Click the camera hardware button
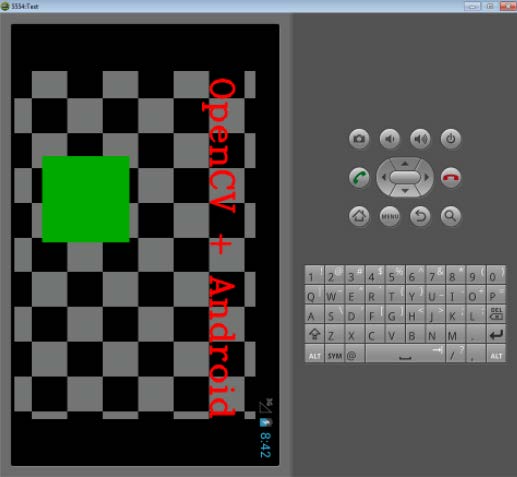 [359, 139]
